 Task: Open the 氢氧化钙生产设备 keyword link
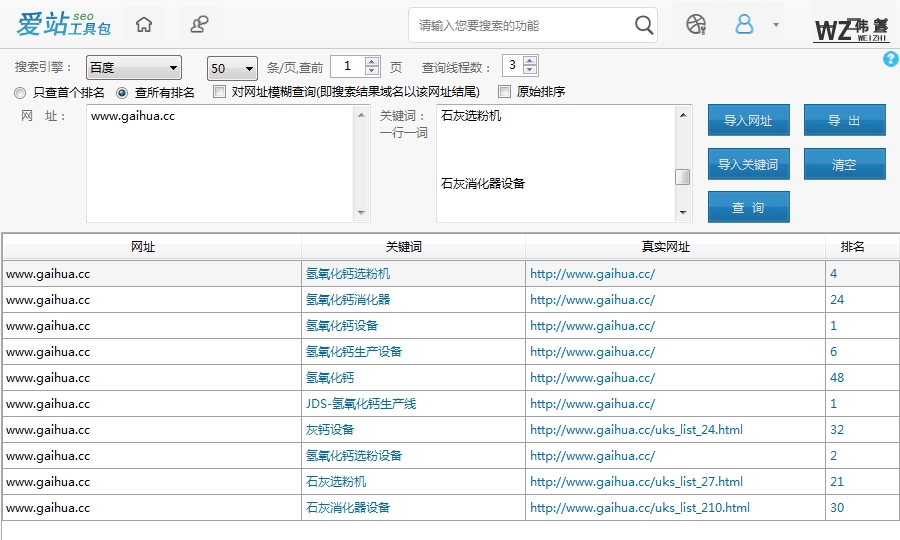tap(354, 352)
